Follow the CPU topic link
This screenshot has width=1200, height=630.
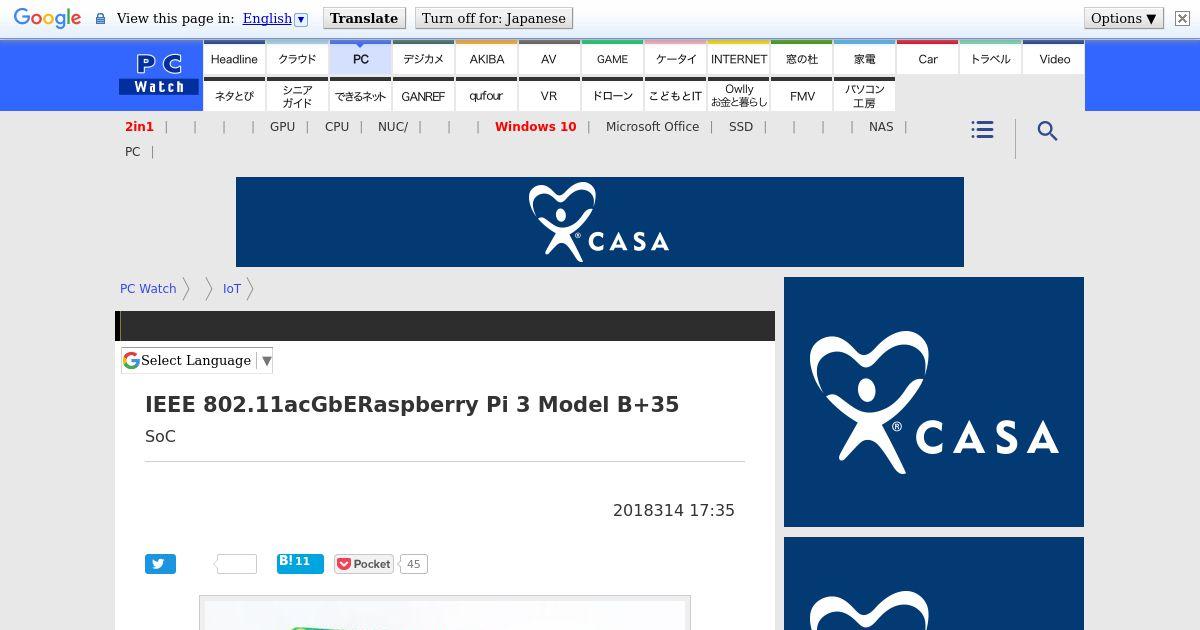click(337, 127)
